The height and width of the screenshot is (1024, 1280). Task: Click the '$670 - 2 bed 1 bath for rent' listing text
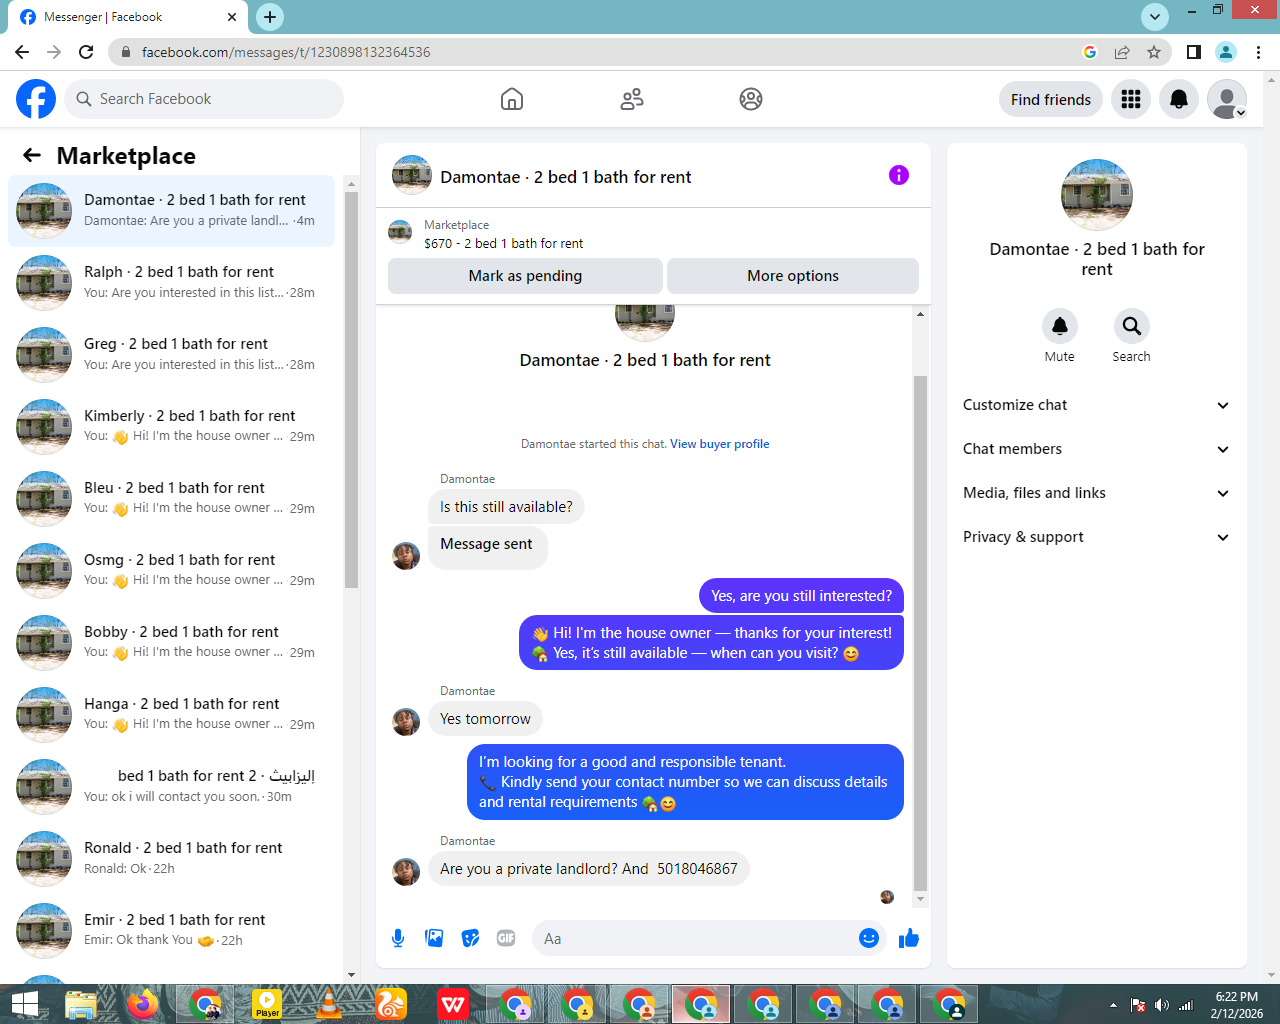point(503,243)
